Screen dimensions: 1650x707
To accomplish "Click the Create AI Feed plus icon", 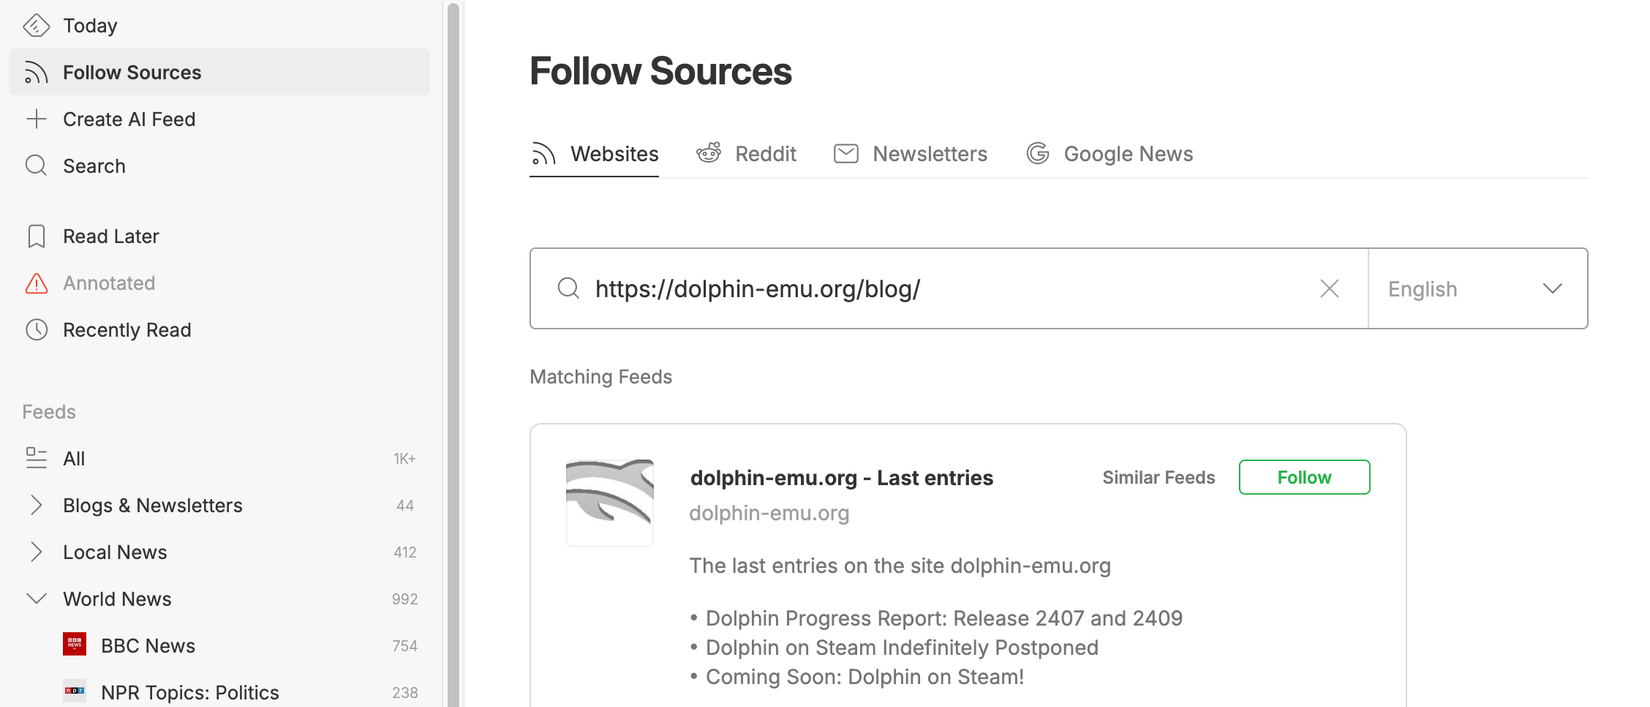I will pos(36,118).
